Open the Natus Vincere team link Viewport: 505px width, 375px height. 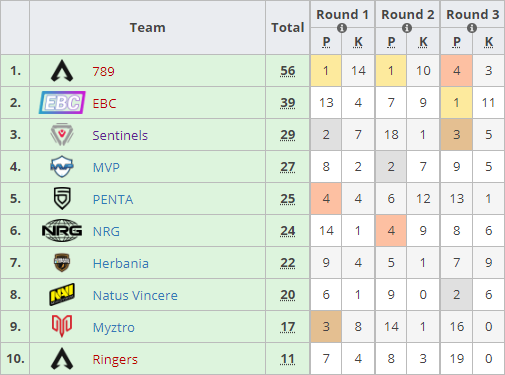click(x=135, y=295)
